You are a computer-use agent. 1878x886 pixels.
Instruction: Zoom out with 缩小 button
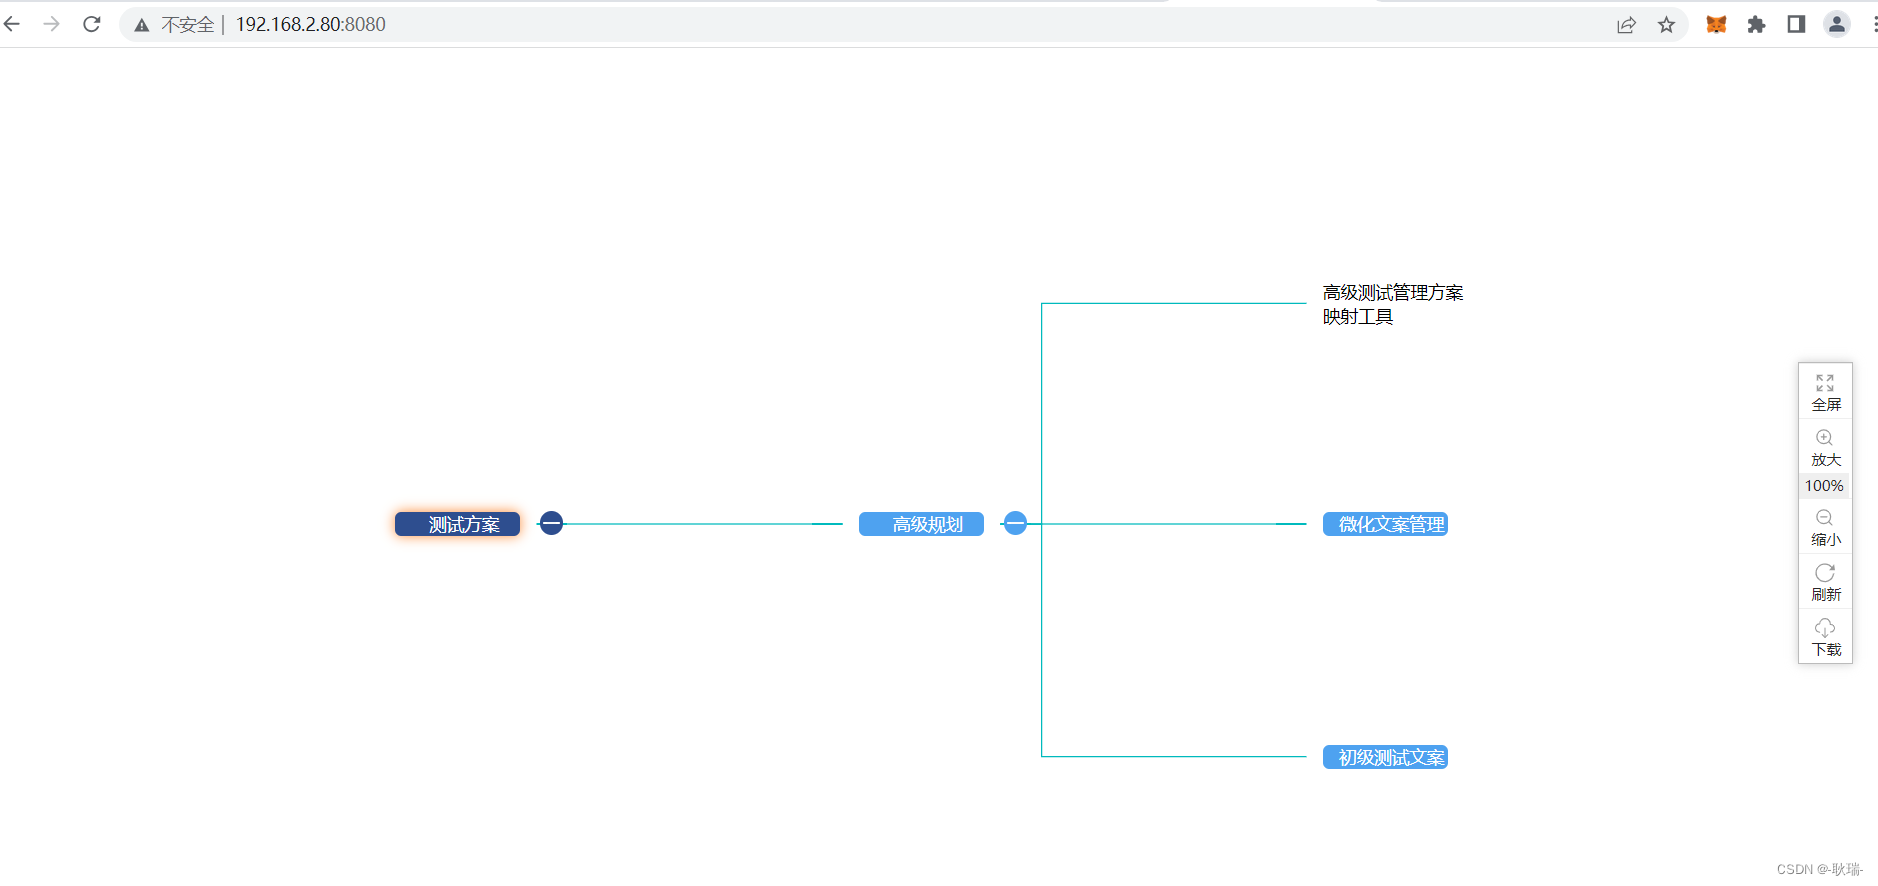(1825, 528)
